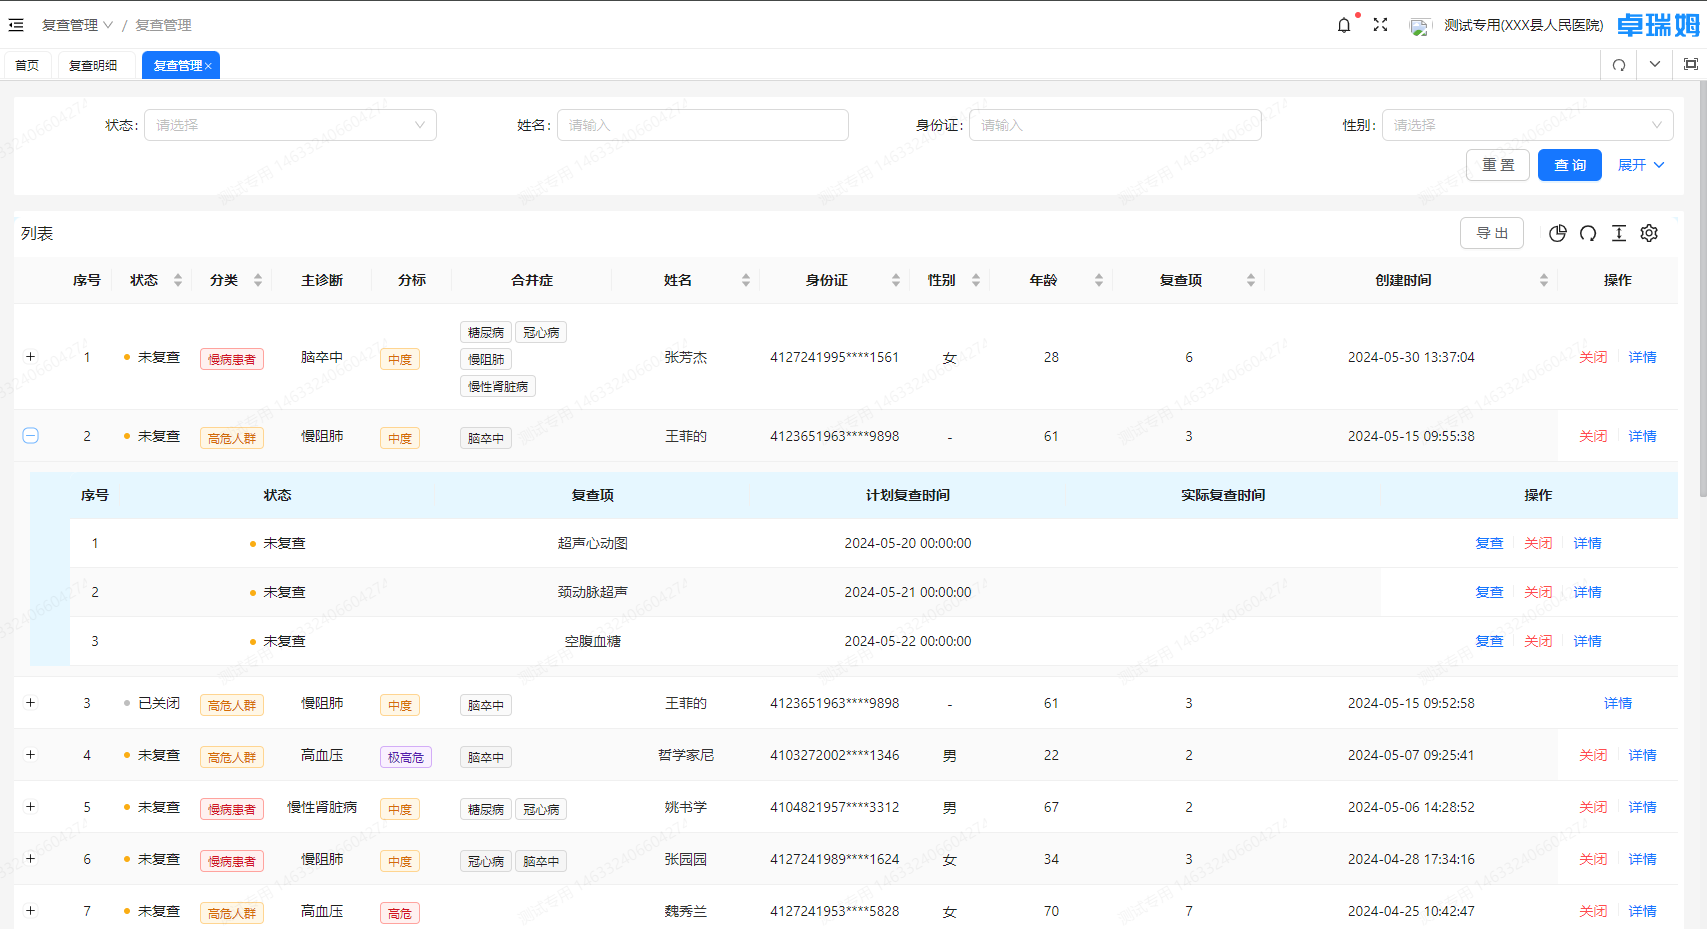Screen dimensions: 1707x929
Task: Click the 重置 button
Action: coord(1497,165)
